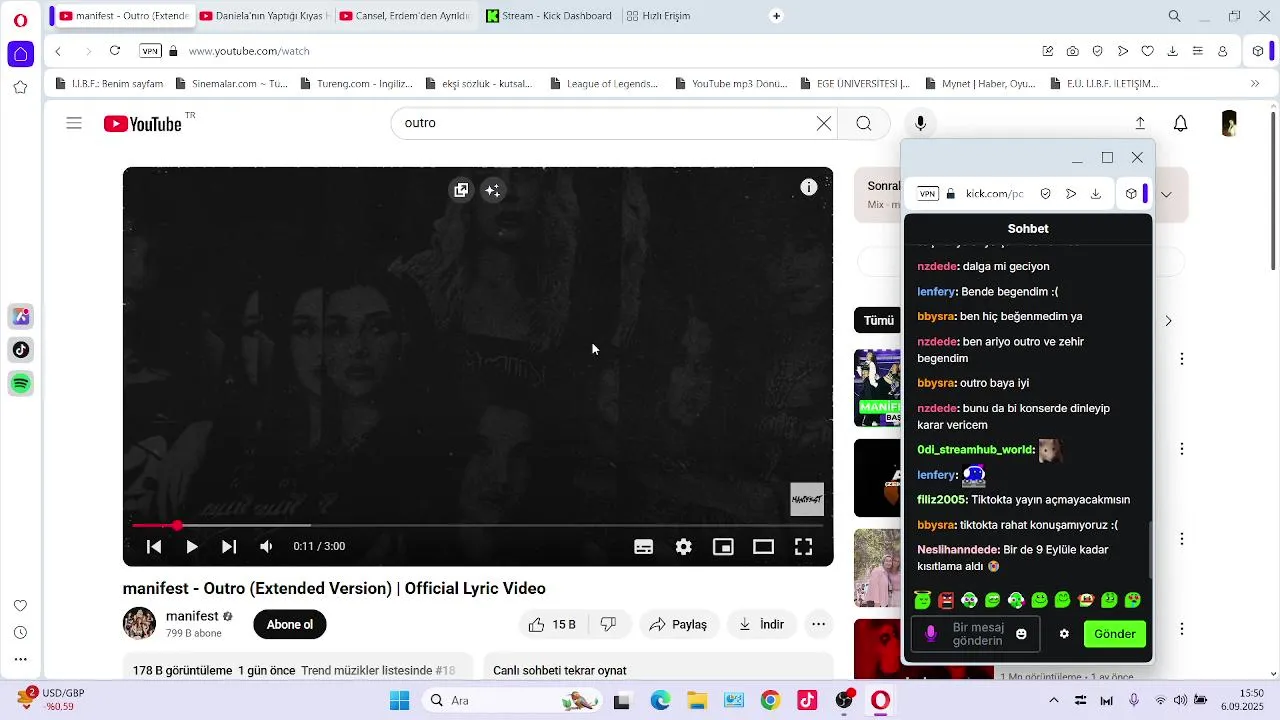The image size is (1280, 720).
Task: Switch the player to theater mode
Action: point(764,547)
